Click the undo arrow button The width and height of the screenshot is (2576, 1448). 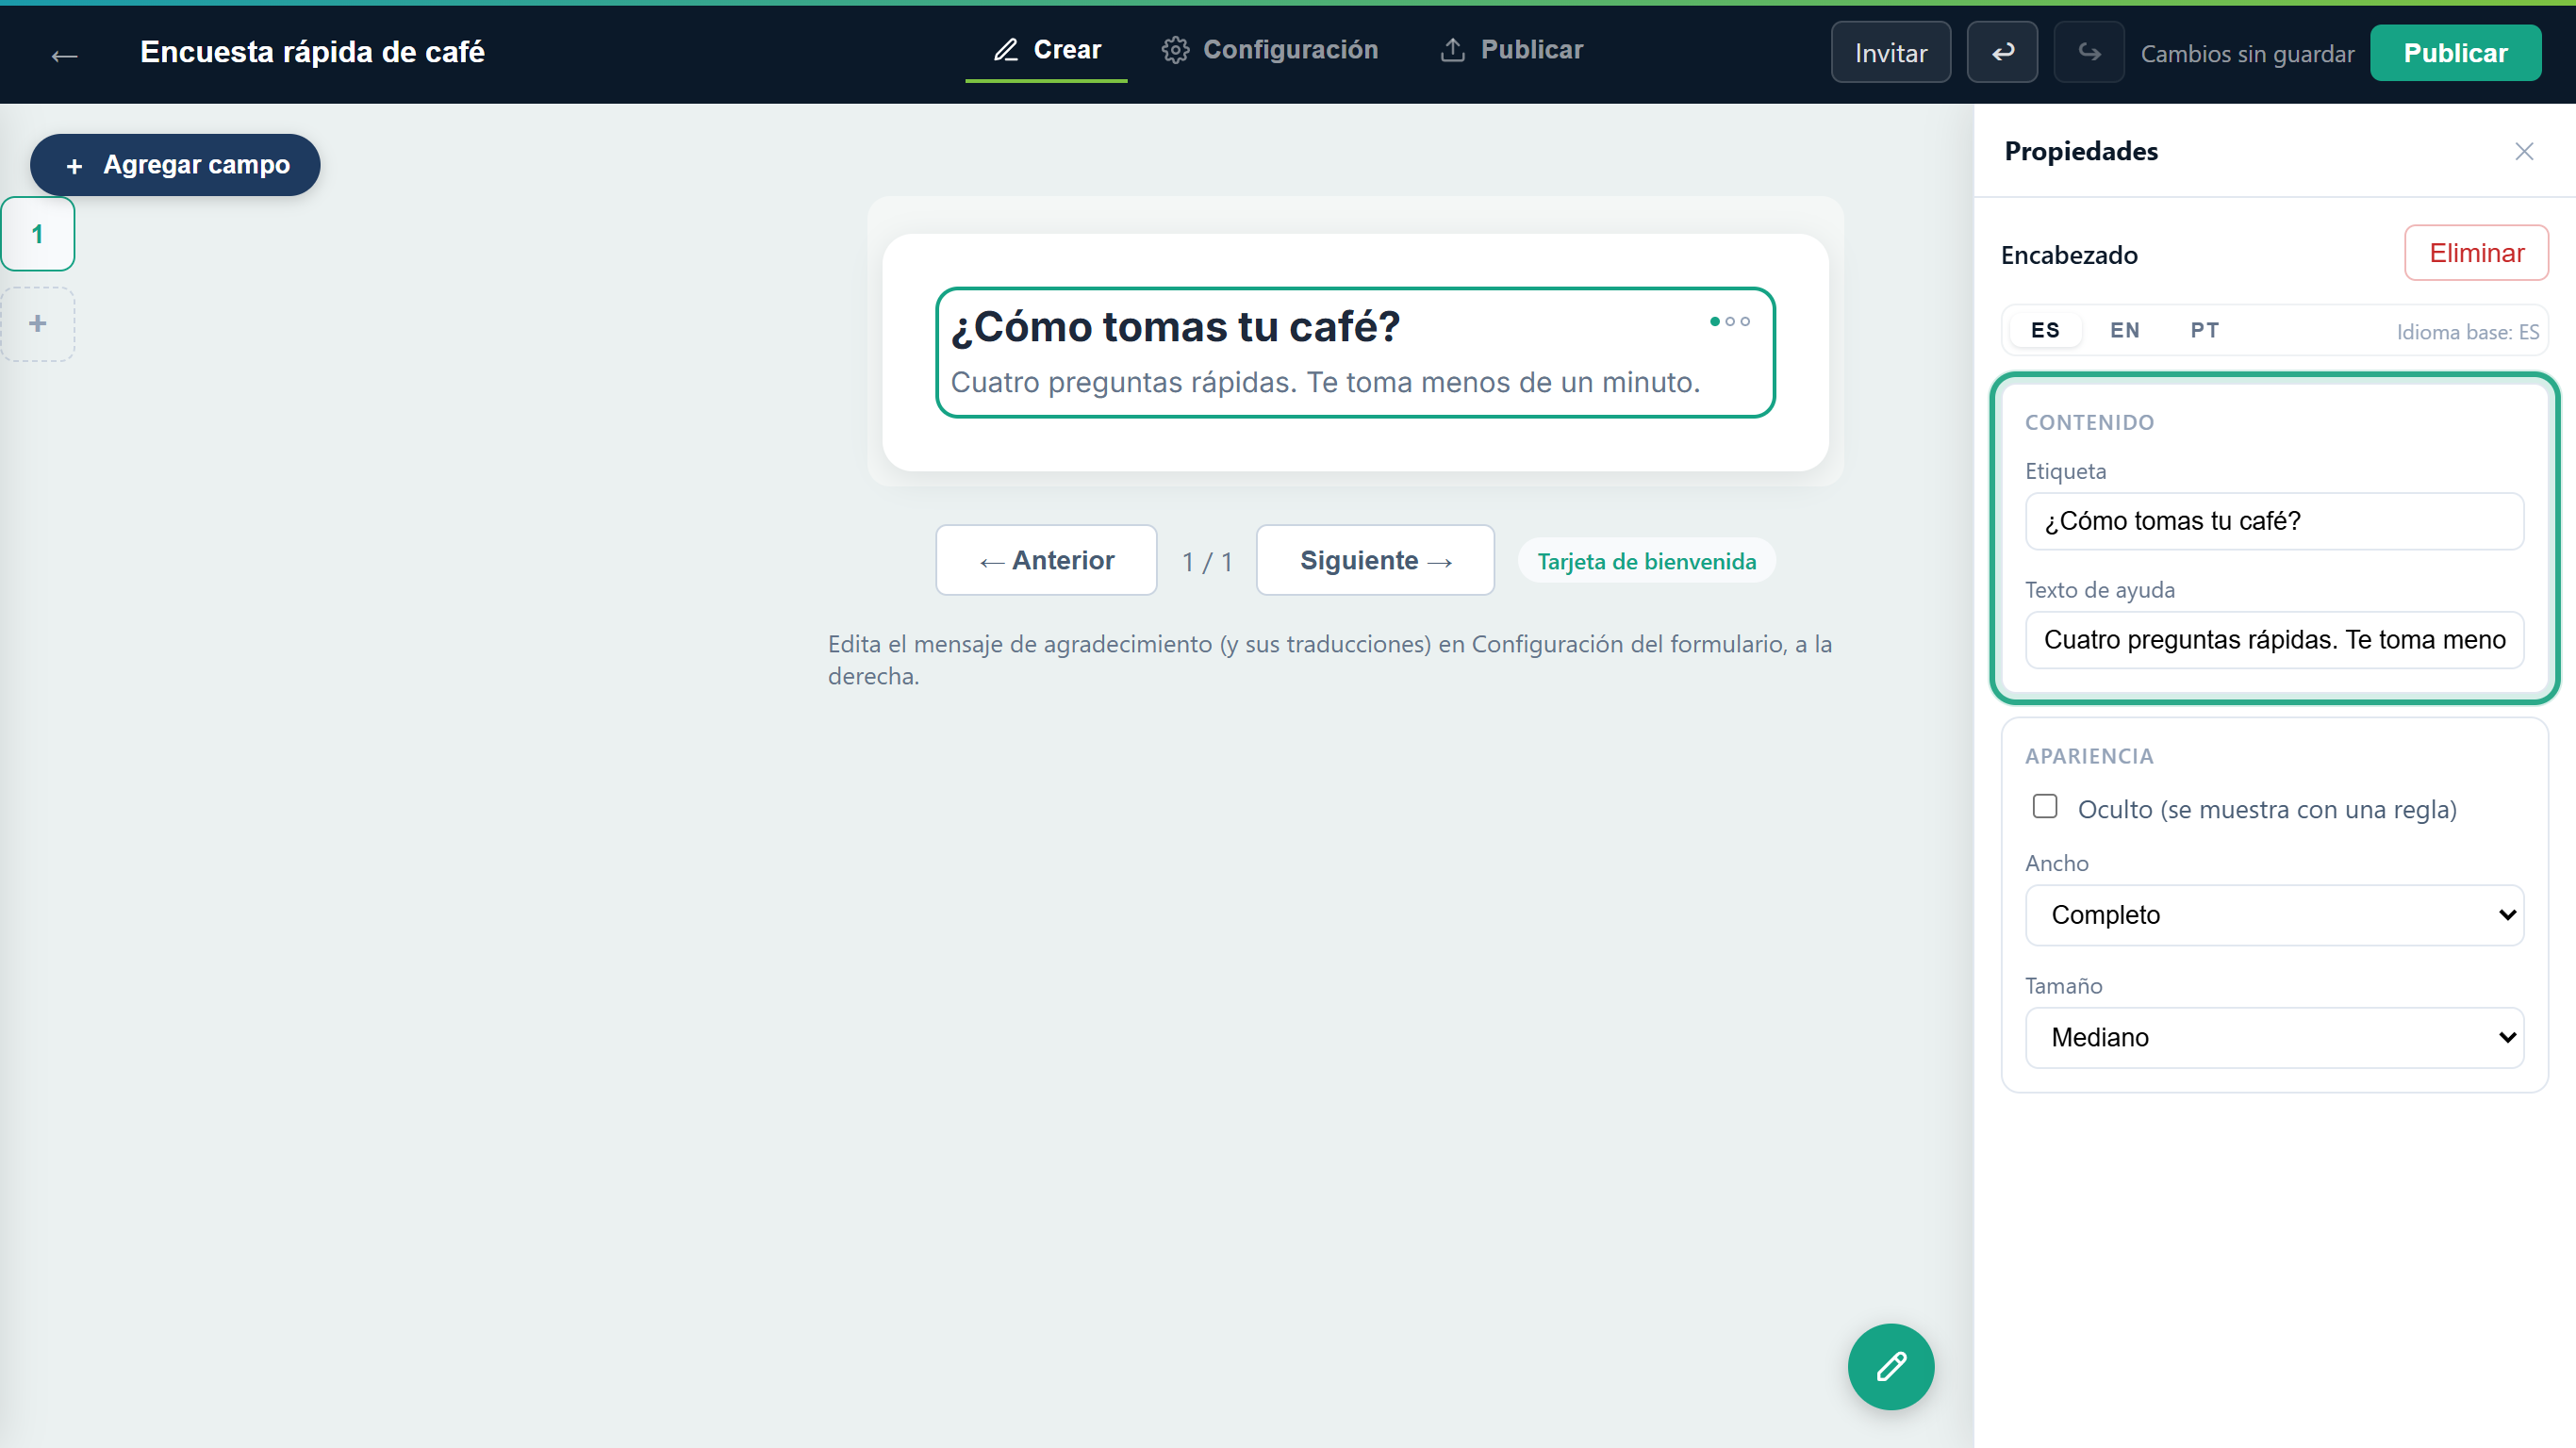click(2002, 52)
